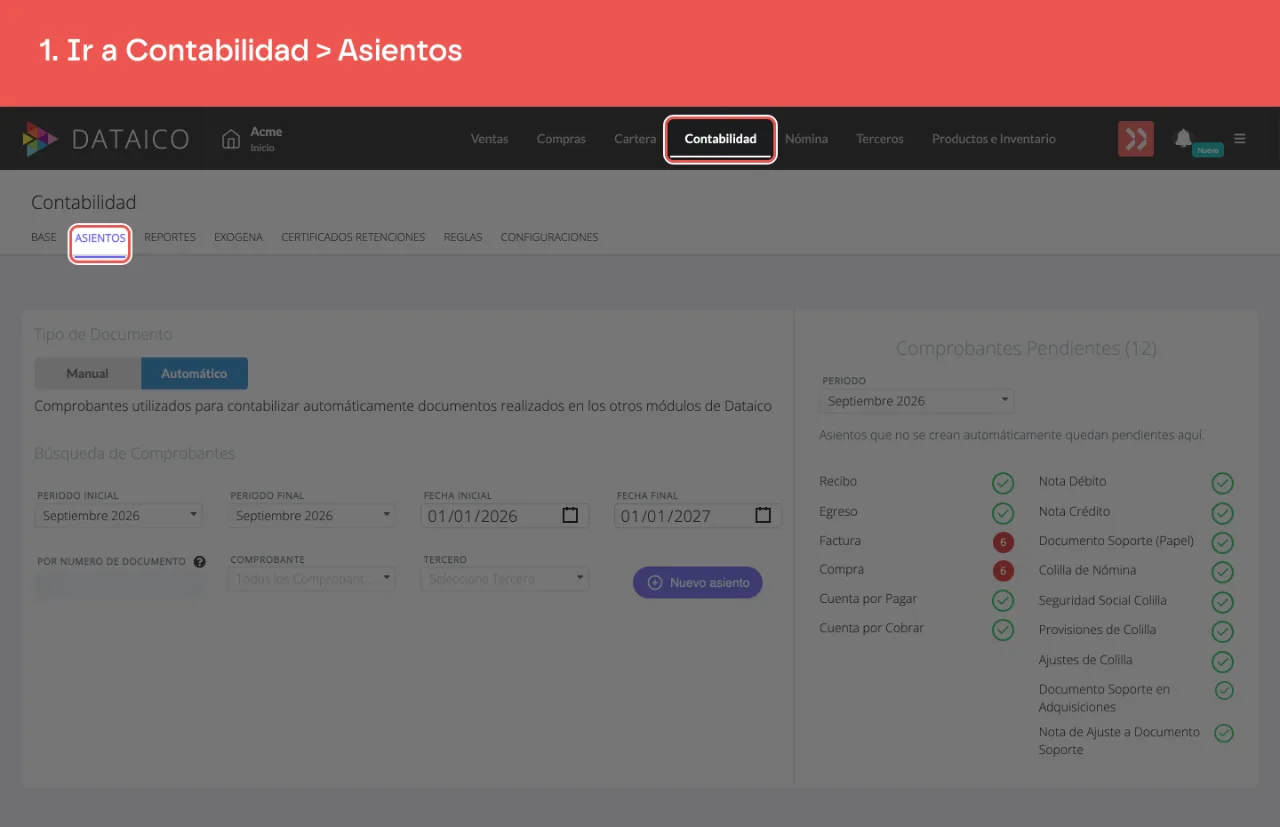
Task: Open the Terceros menu
Action: (x=880, y=139)
